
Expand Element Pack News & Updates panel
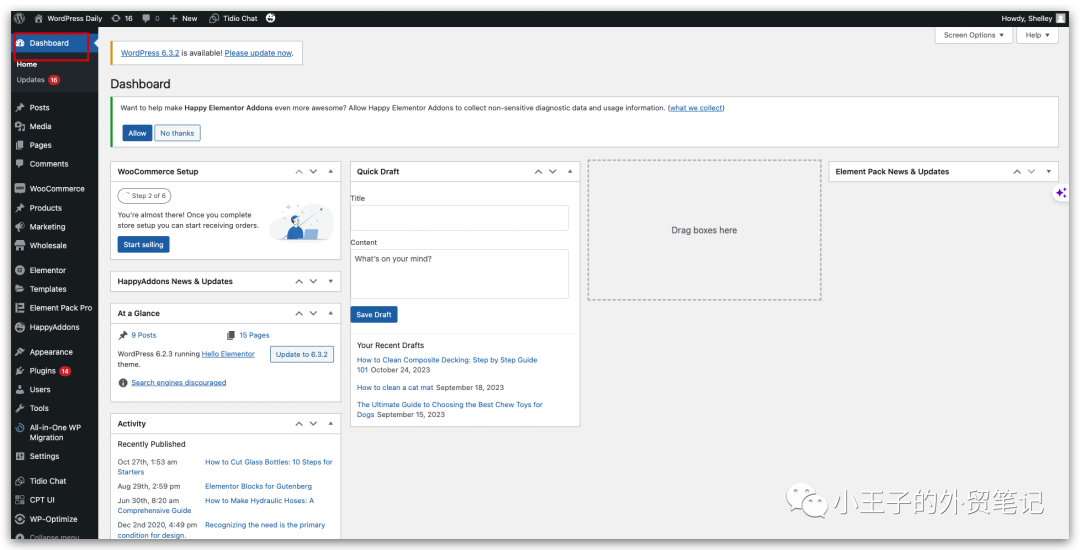(1048, 171)
